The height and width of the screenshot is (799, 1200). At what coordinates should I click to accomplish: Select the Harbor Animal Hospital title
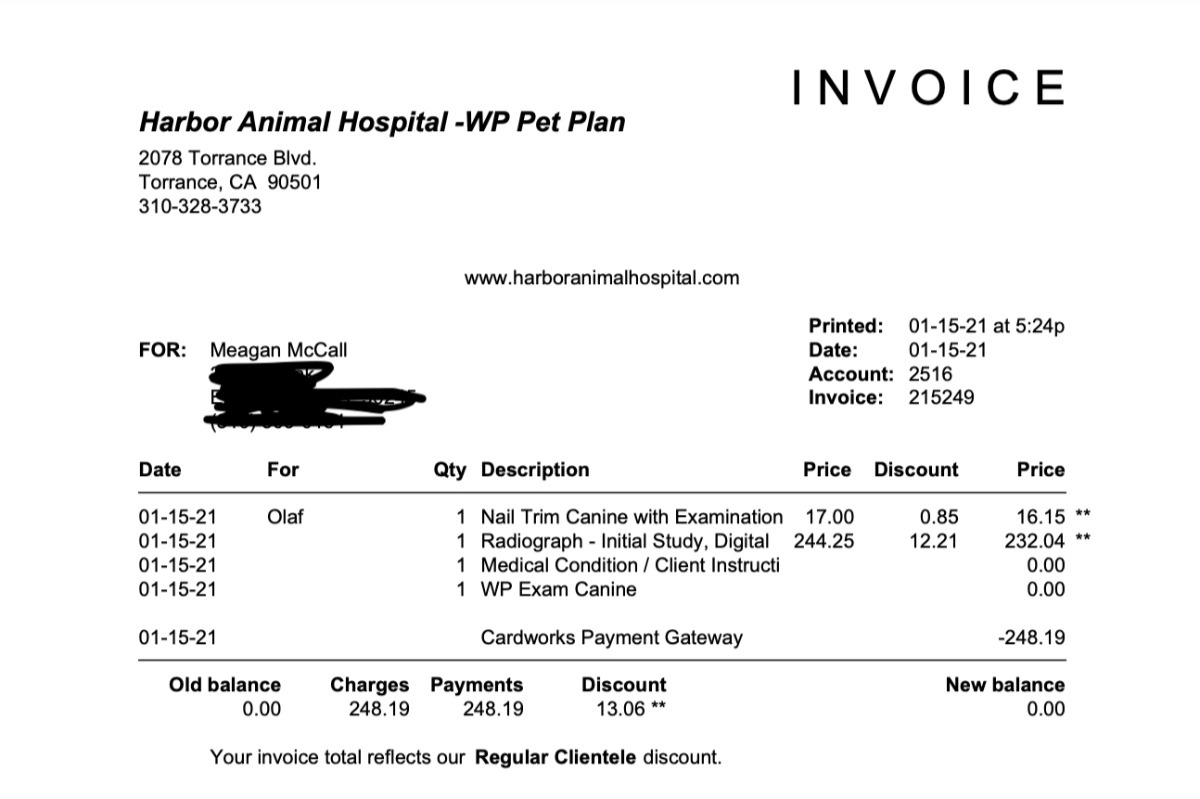(382, 123)
